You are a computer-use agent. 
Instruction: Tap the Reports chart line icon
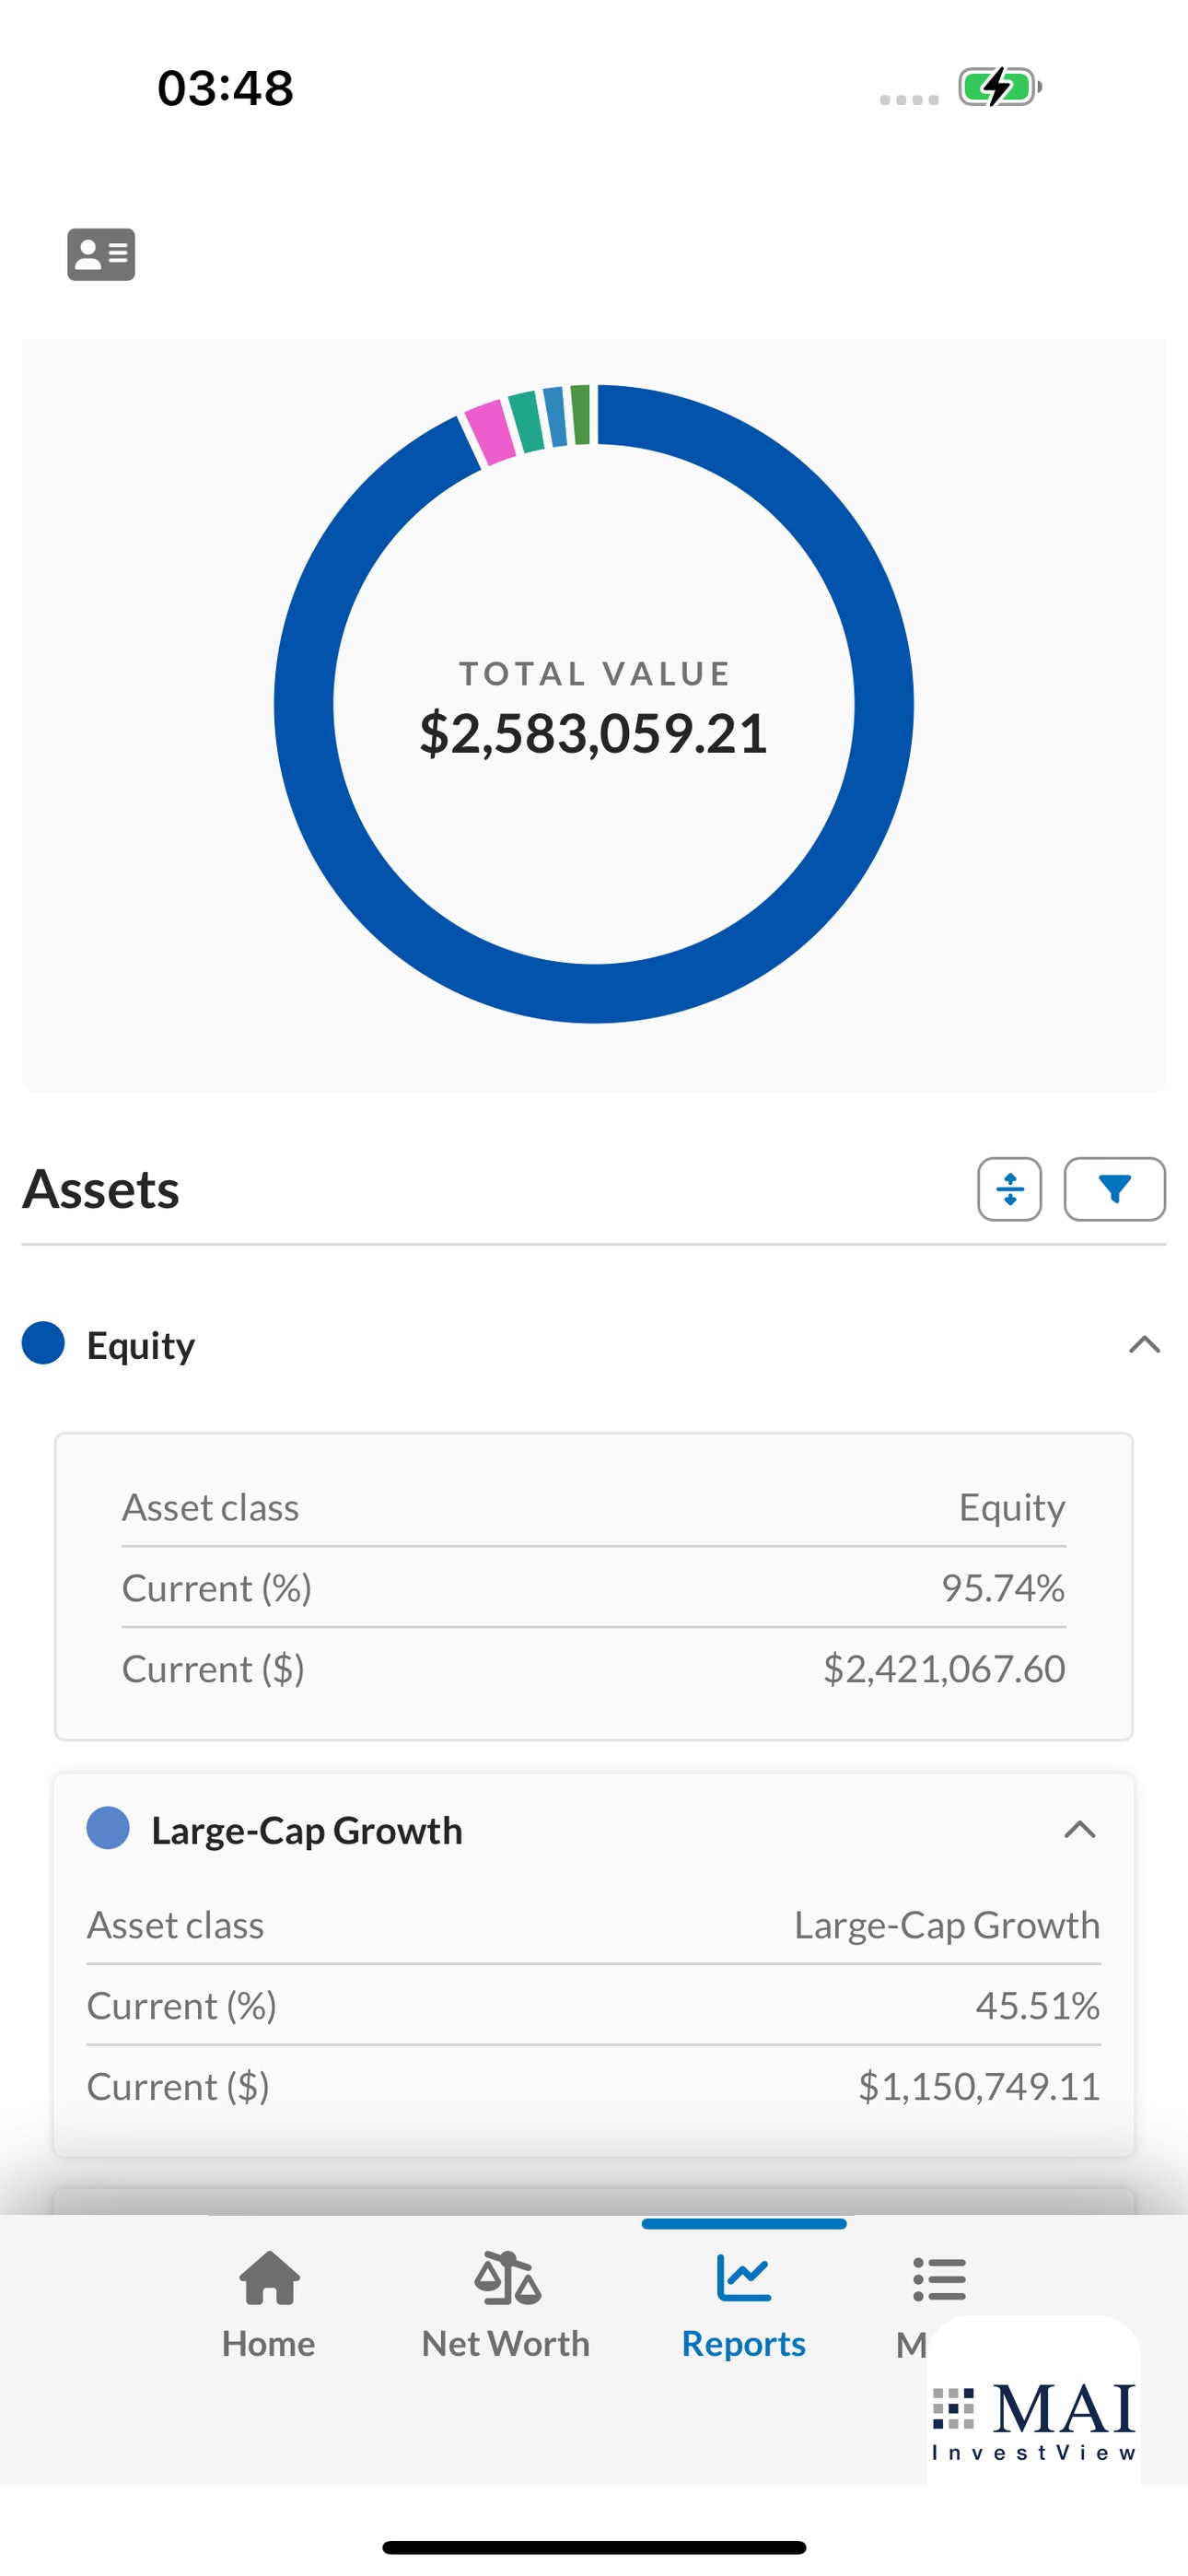point(744,2277)
